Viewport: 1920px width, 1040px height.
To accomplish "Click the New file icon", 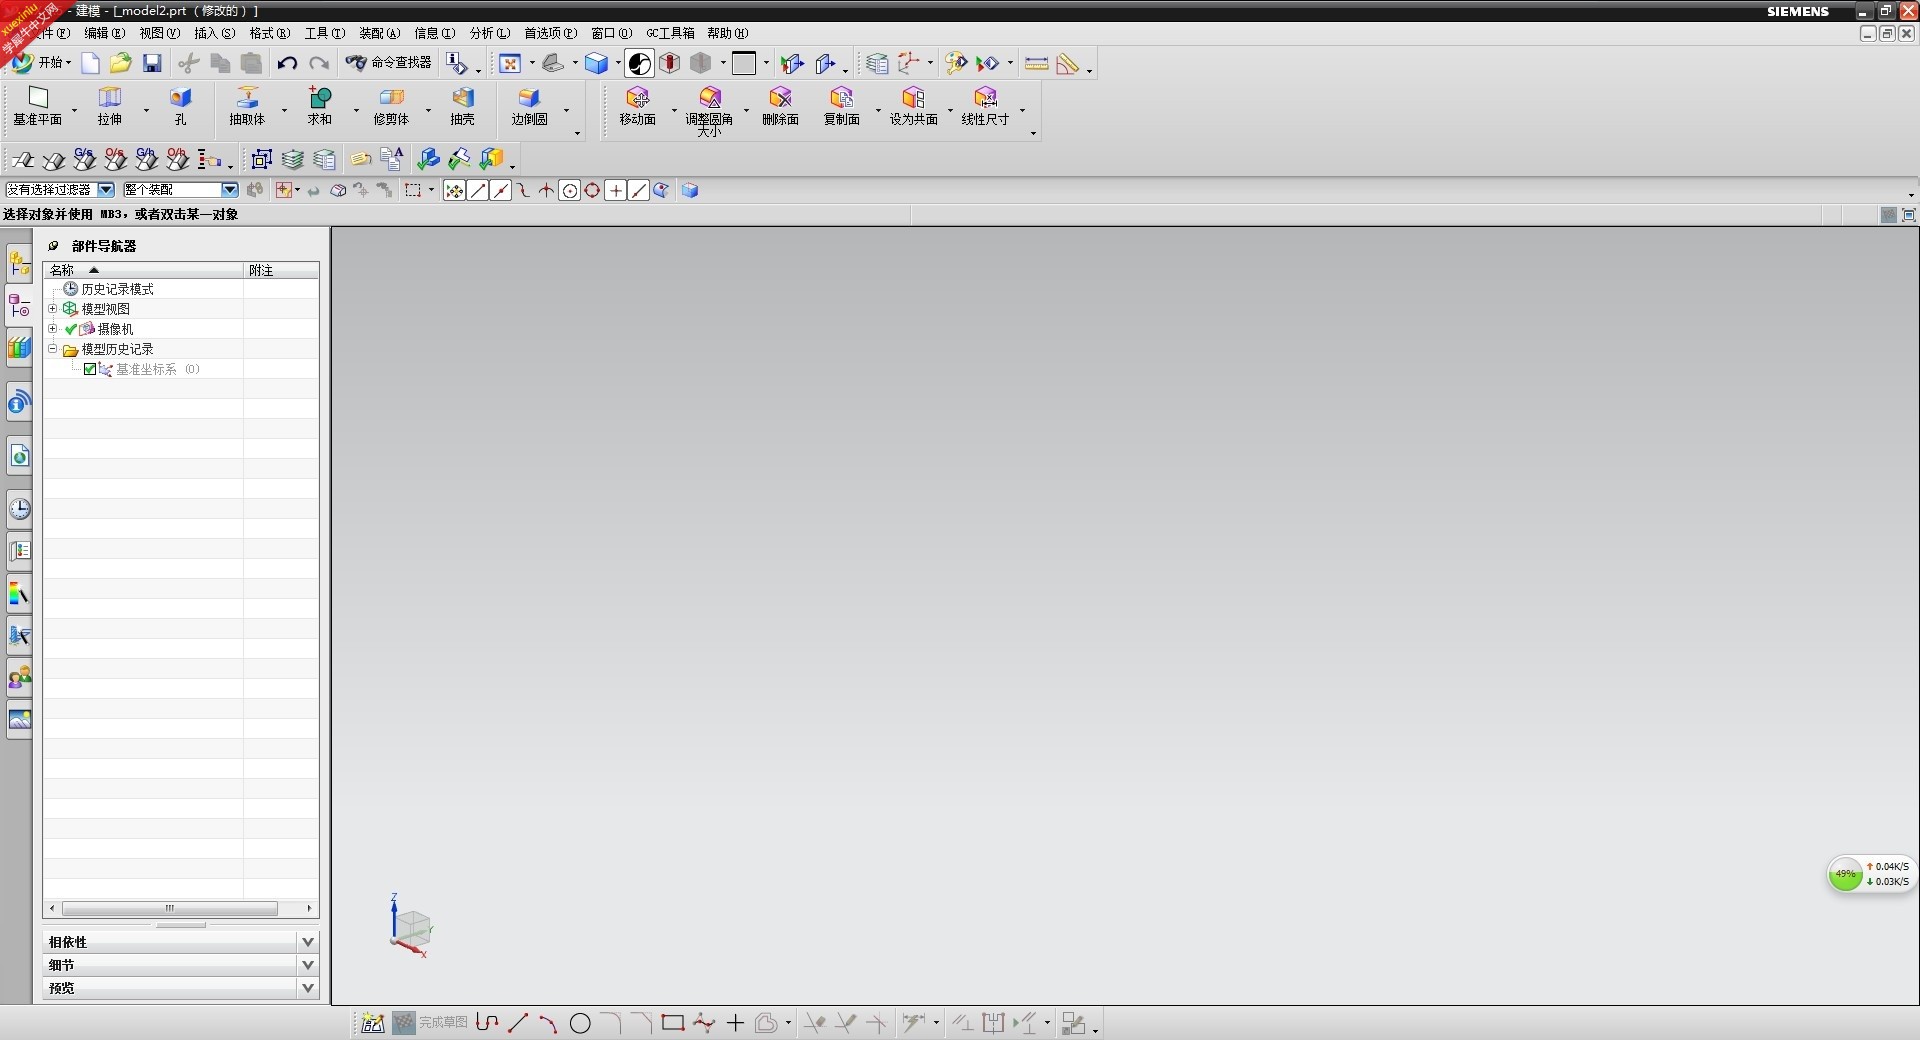I will coord(90,63).
